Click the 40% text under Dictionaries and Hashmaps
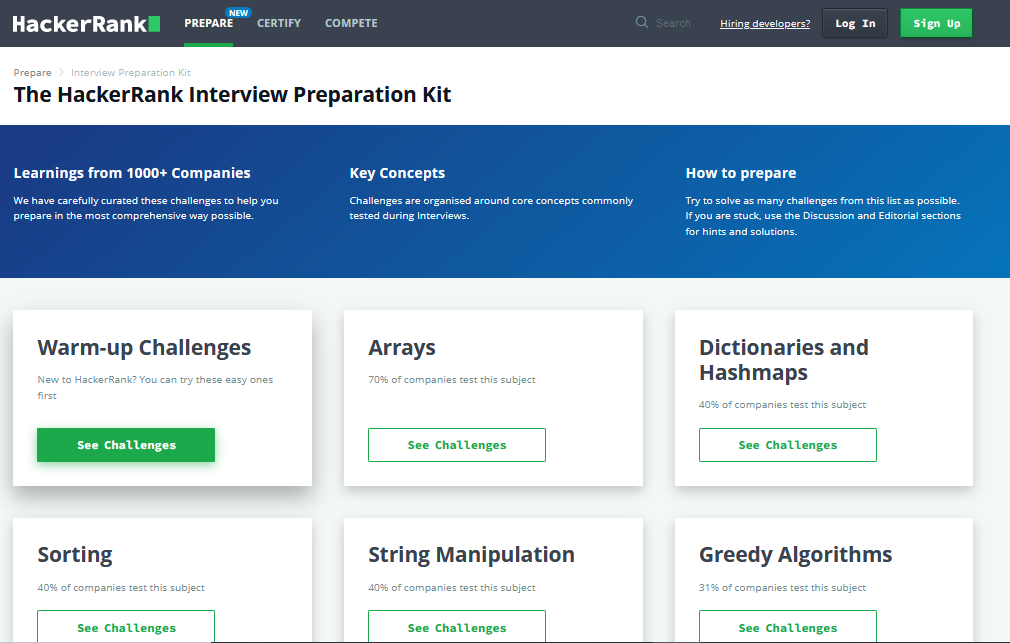 (x=783, y=405)
